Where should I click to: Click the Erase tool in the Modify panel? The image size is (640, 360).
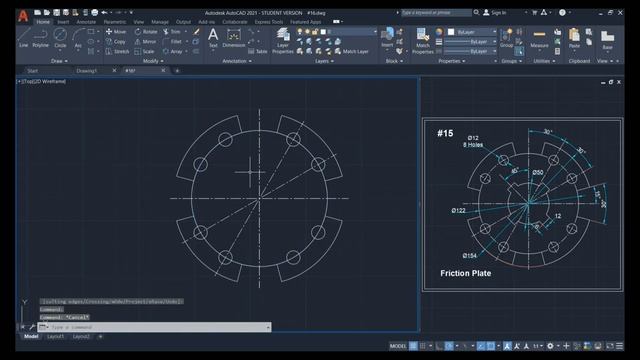[x=196, y=31]
